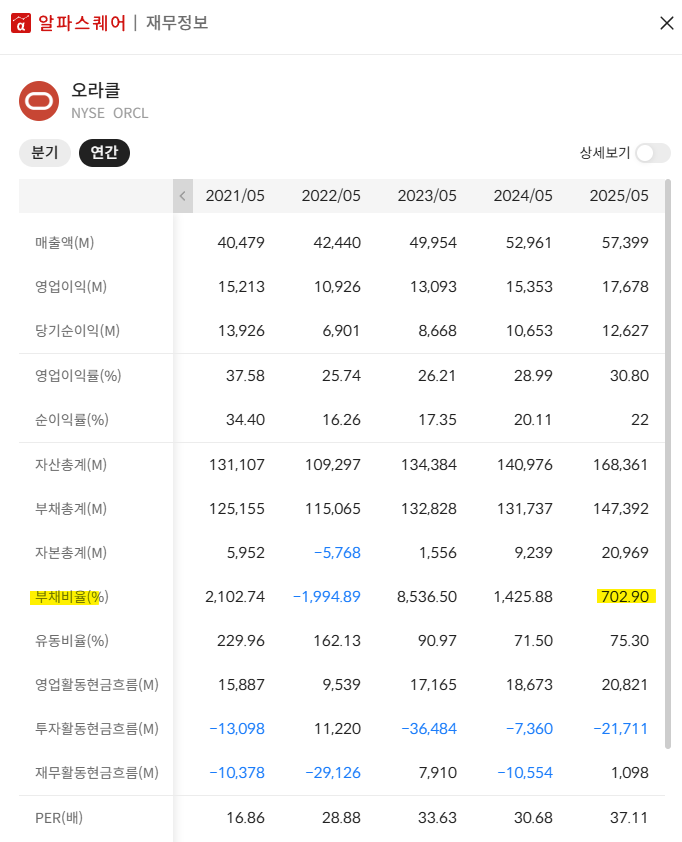This screenshot has width=682, height=842.
Task: Click the Oracle company logo
Action: pos(39,100)
